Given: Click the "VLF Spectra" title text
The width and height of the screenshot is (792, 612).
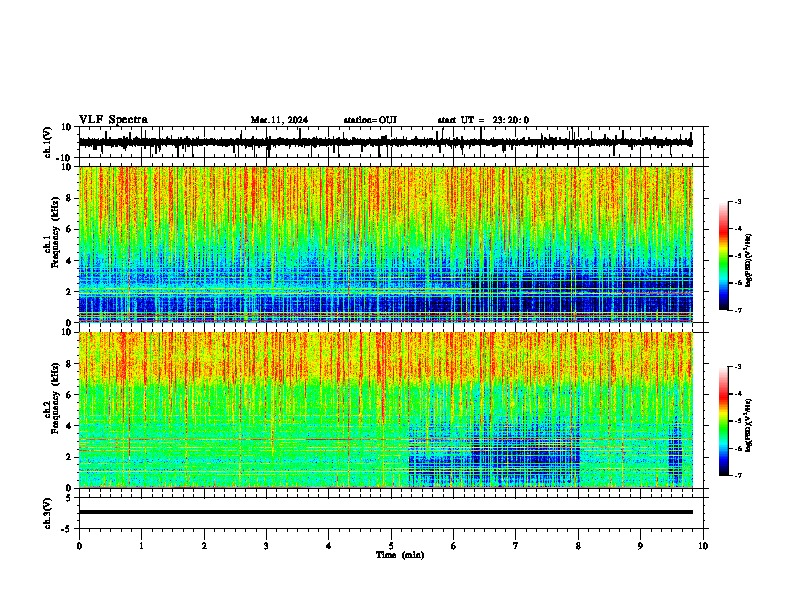Looking at the screenshot, I should coord(113,120).
